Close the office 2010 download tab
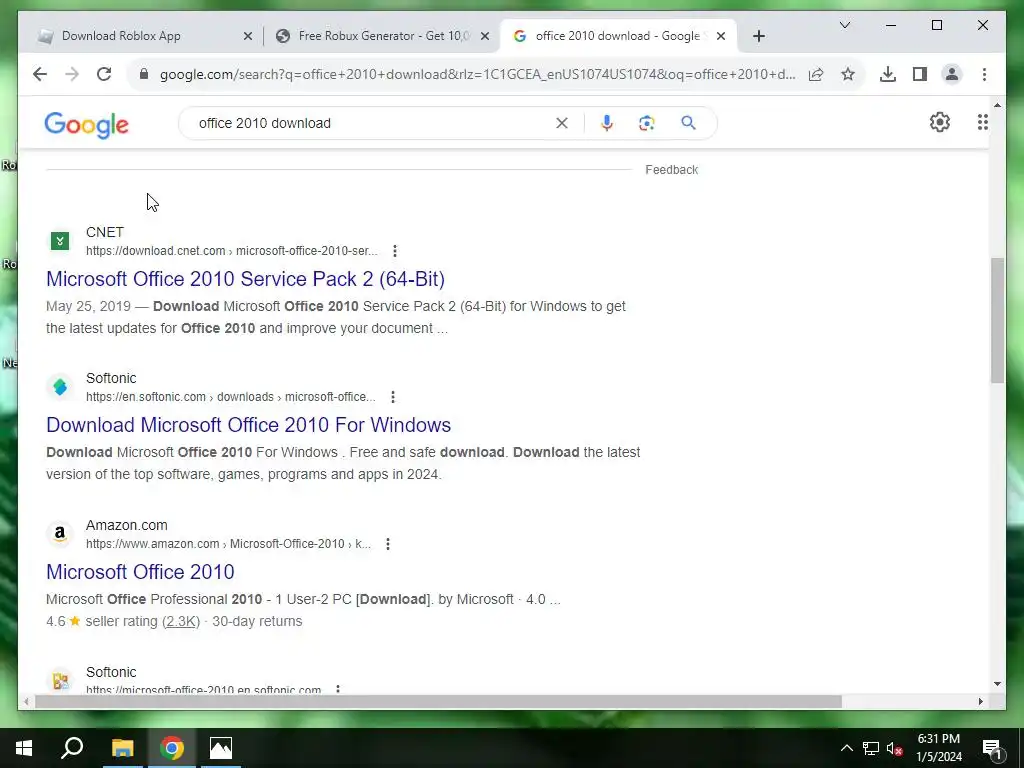This screenshot has width=1024, height=768. [720, 37]
